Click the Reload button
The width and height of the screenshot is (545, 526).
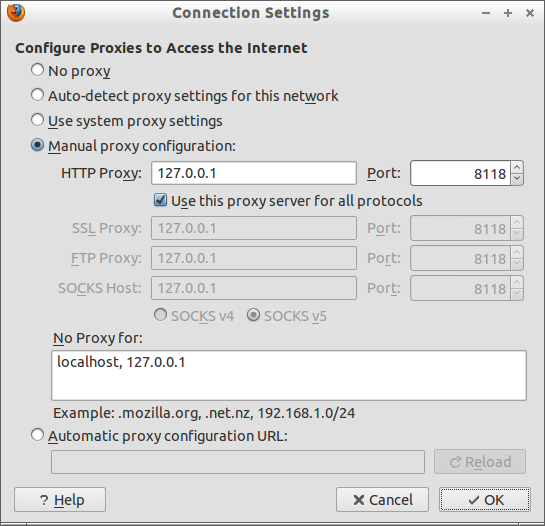480,462
